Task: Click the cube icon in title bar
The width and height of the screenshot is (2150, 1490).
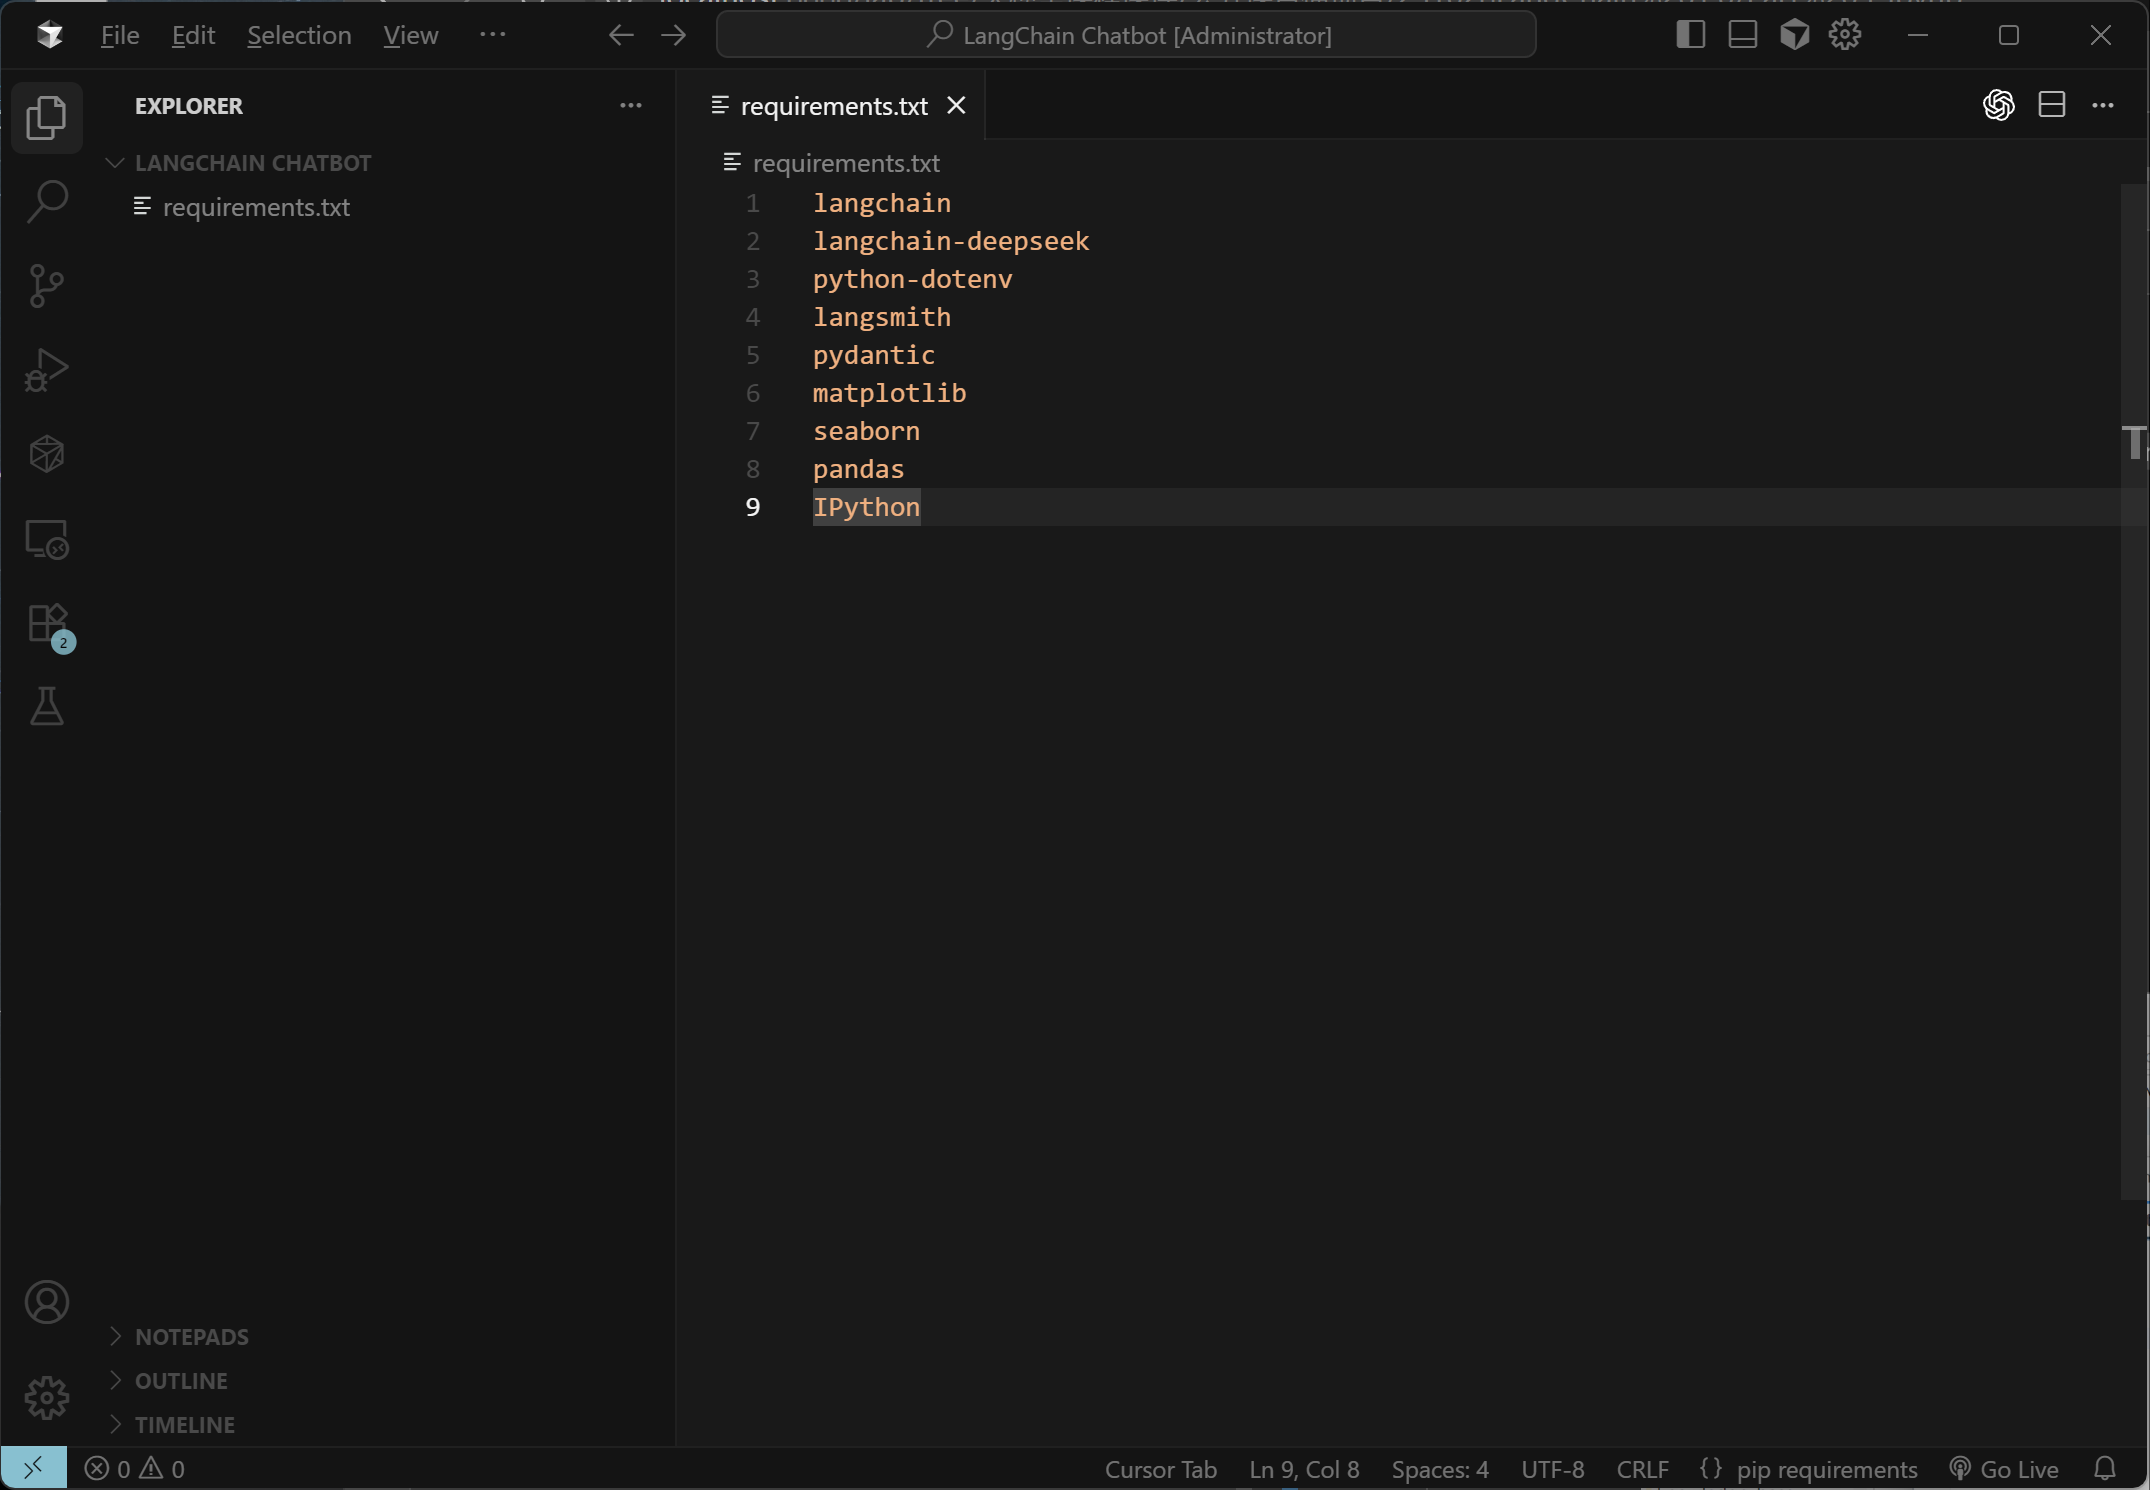Action: pos(1795,35)
